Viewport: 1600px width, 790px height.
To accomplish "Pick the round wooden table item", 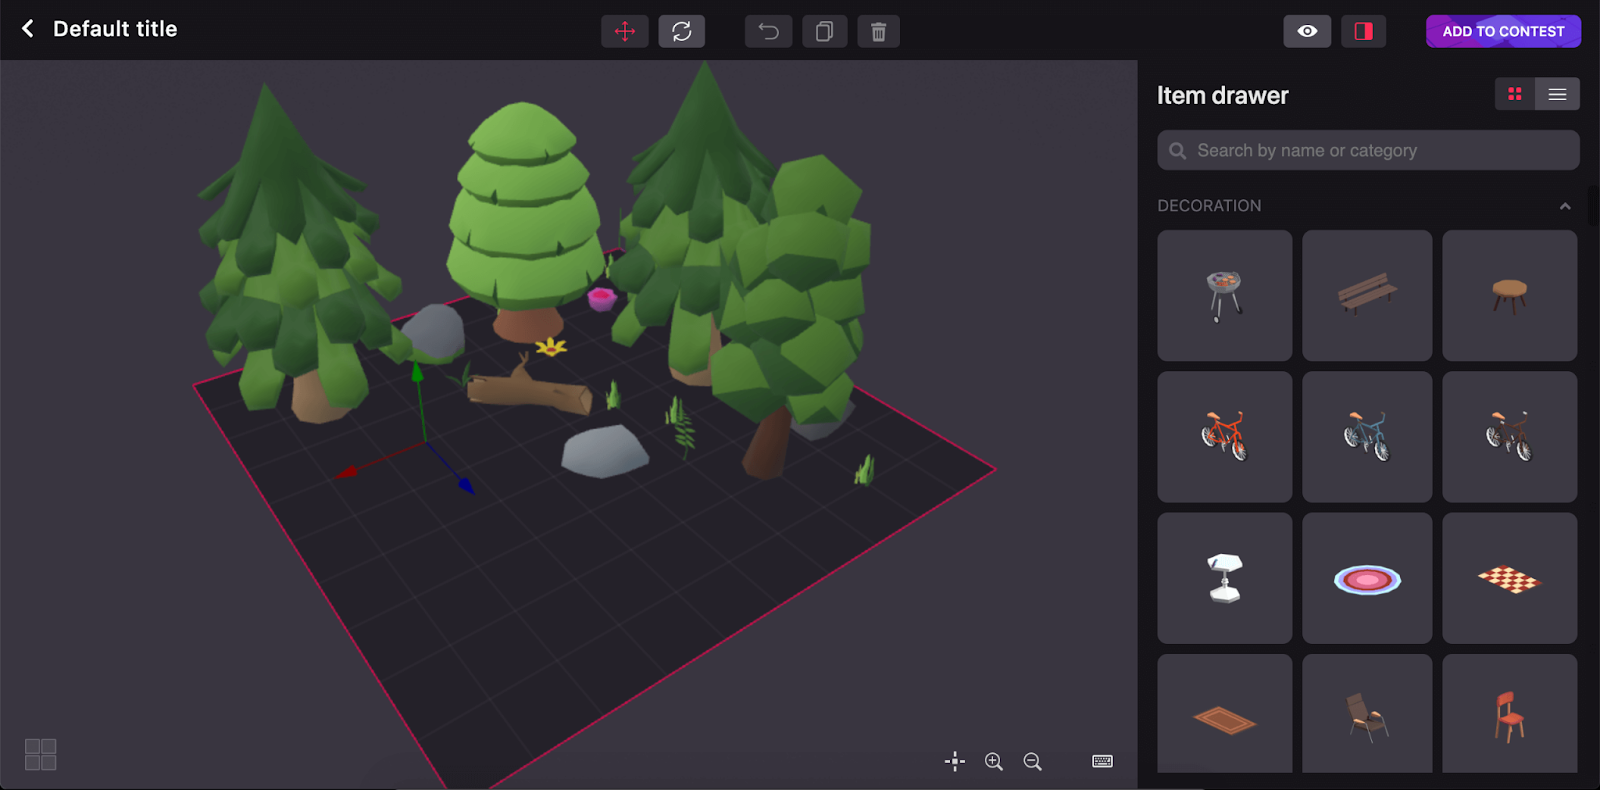I will click(1510, 296).
